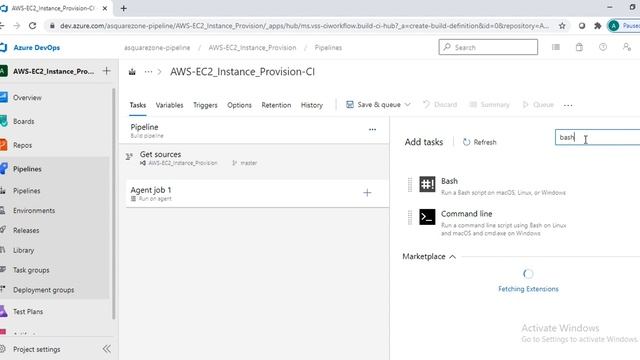This screenshot has height=360, width=640.
Task: Select the Bash task icon
Action: (427, 184)
